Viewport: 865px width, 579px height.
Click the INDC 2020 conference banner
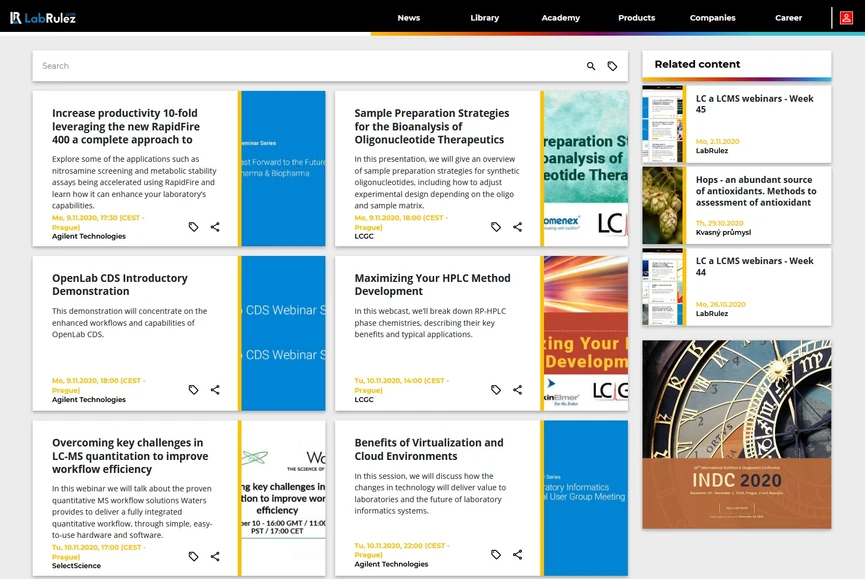pyautogui.click(x=736, y=434)
